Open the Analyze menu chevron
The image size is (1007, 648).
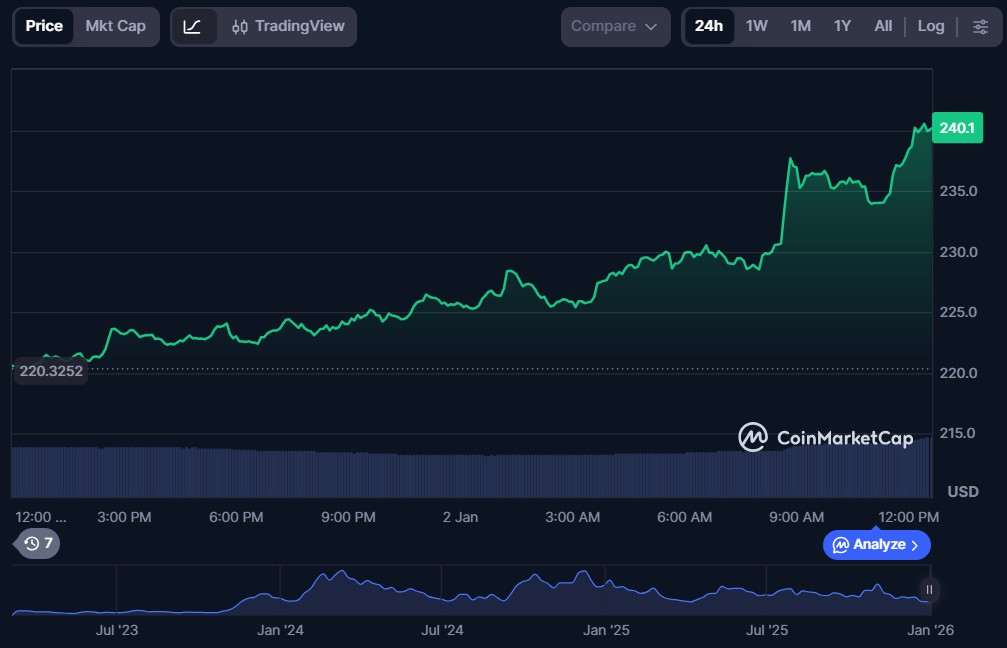914,545
